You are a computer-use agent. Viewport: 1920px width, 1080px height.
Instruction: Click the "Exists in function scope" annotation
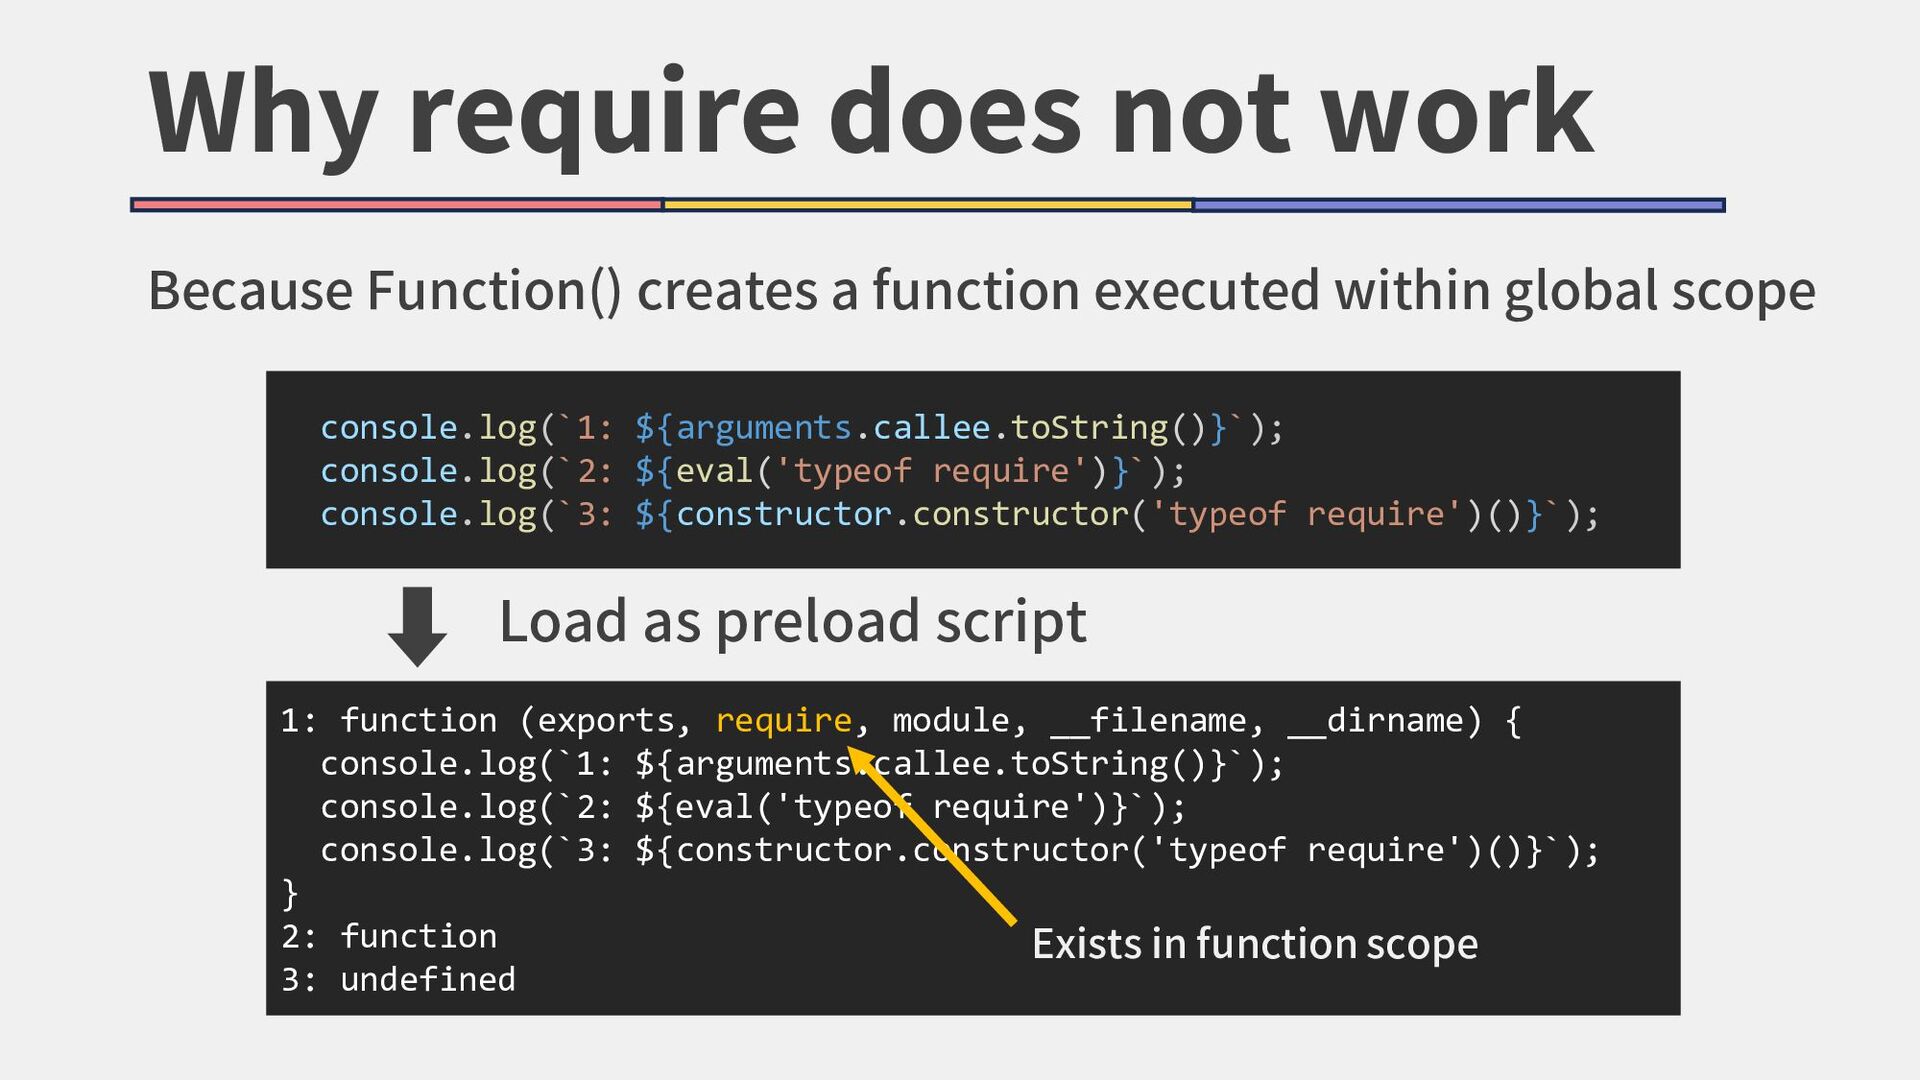tap(1255, 944)
